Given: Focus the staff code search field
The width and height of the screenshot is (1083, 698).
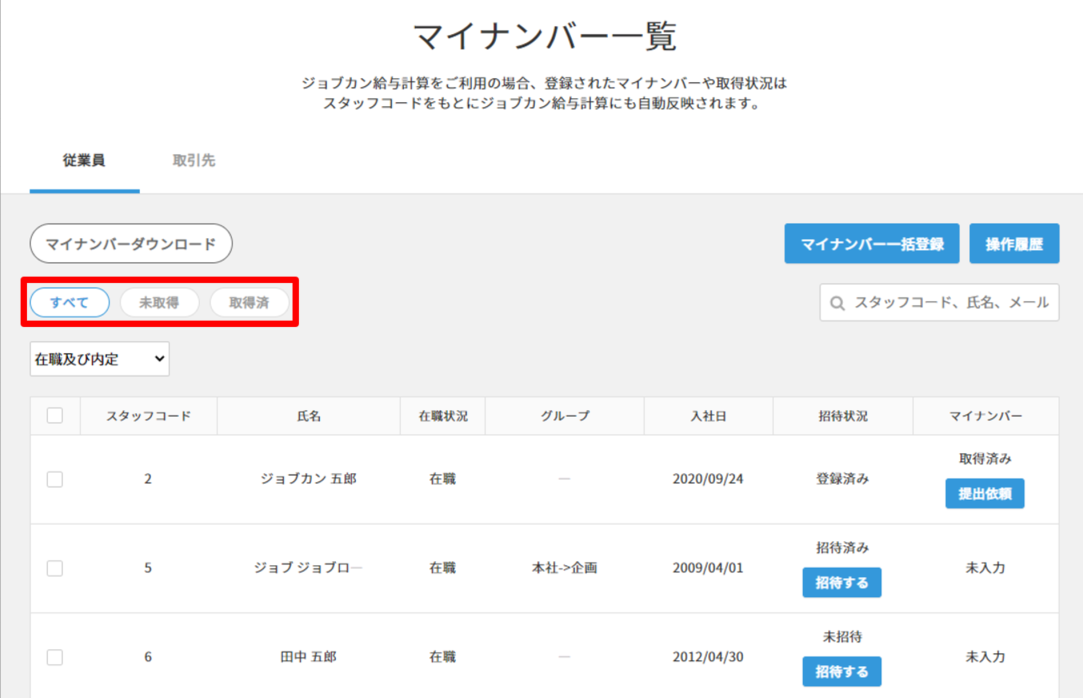Looking at the screenshot, I should (950, 302).
